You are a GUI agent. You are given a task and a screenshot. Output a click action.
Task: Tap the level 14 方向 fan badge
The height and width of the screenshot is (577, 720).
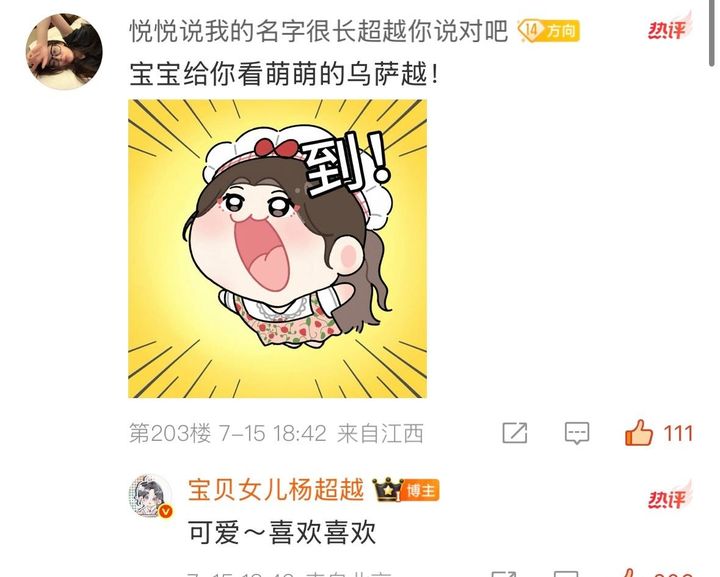548,31
